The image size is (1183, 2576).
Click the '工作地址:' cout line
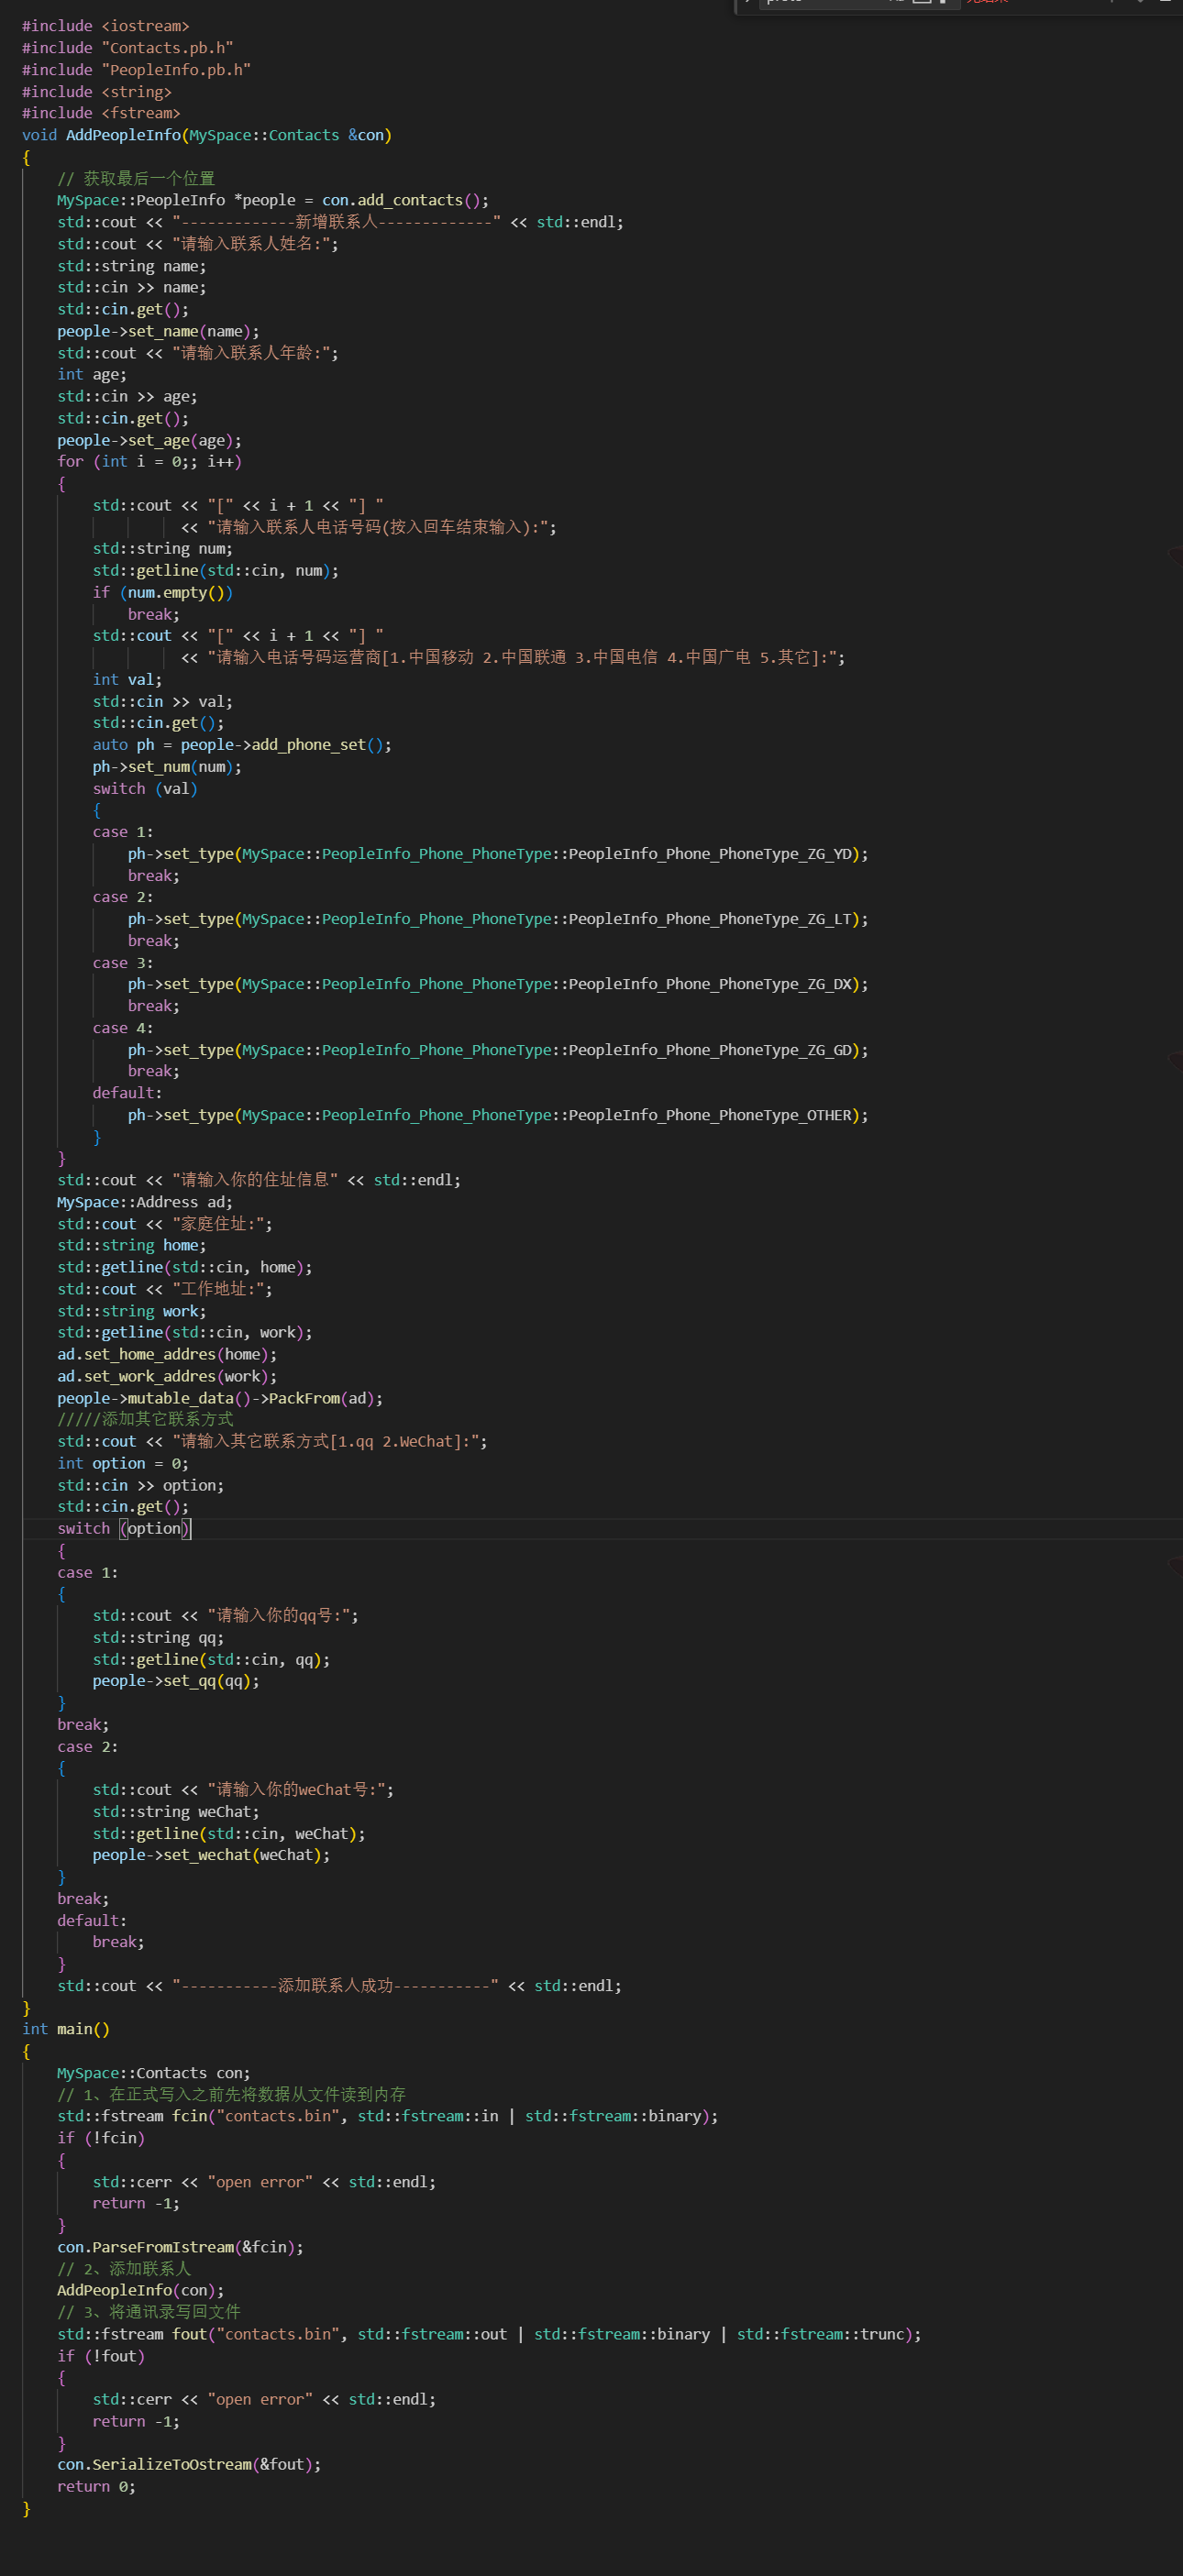coord(165,1289)
